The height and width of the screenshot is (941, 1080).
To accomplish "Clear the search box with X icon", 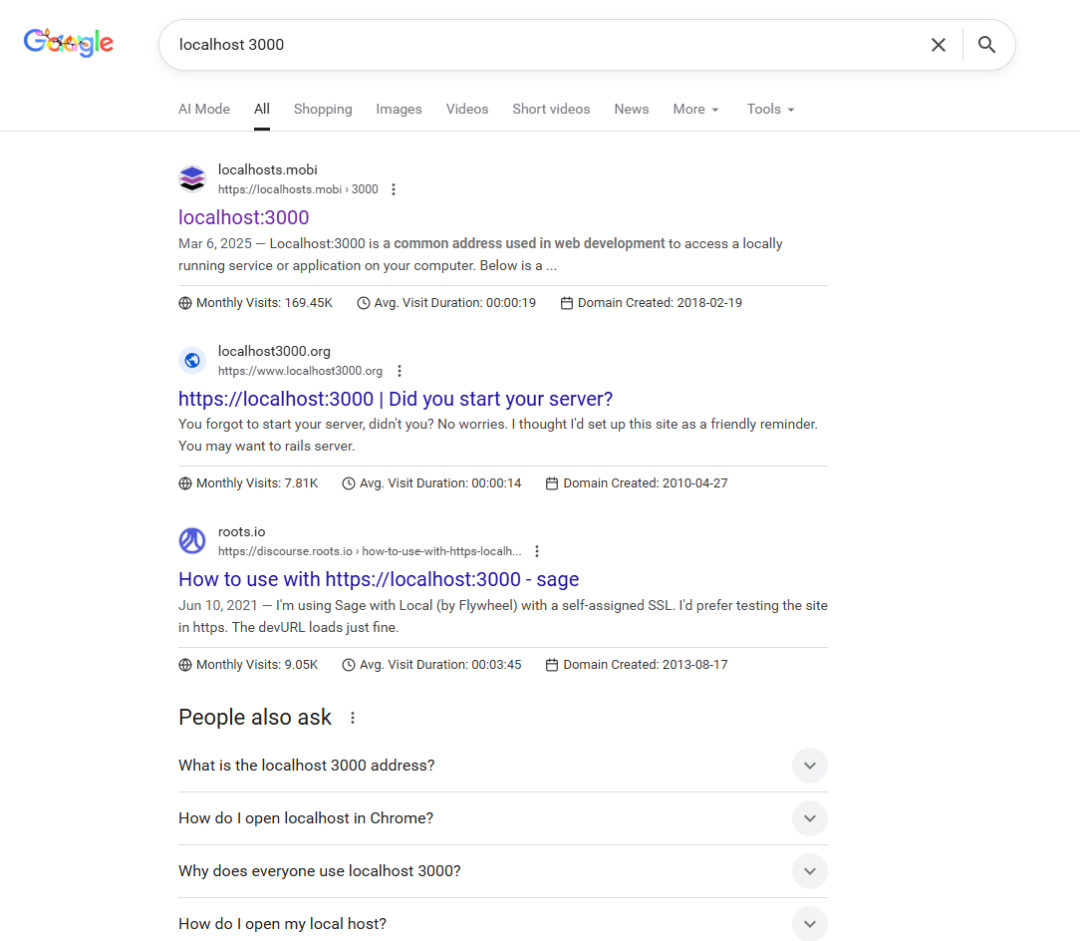I will tap(938, 45).
